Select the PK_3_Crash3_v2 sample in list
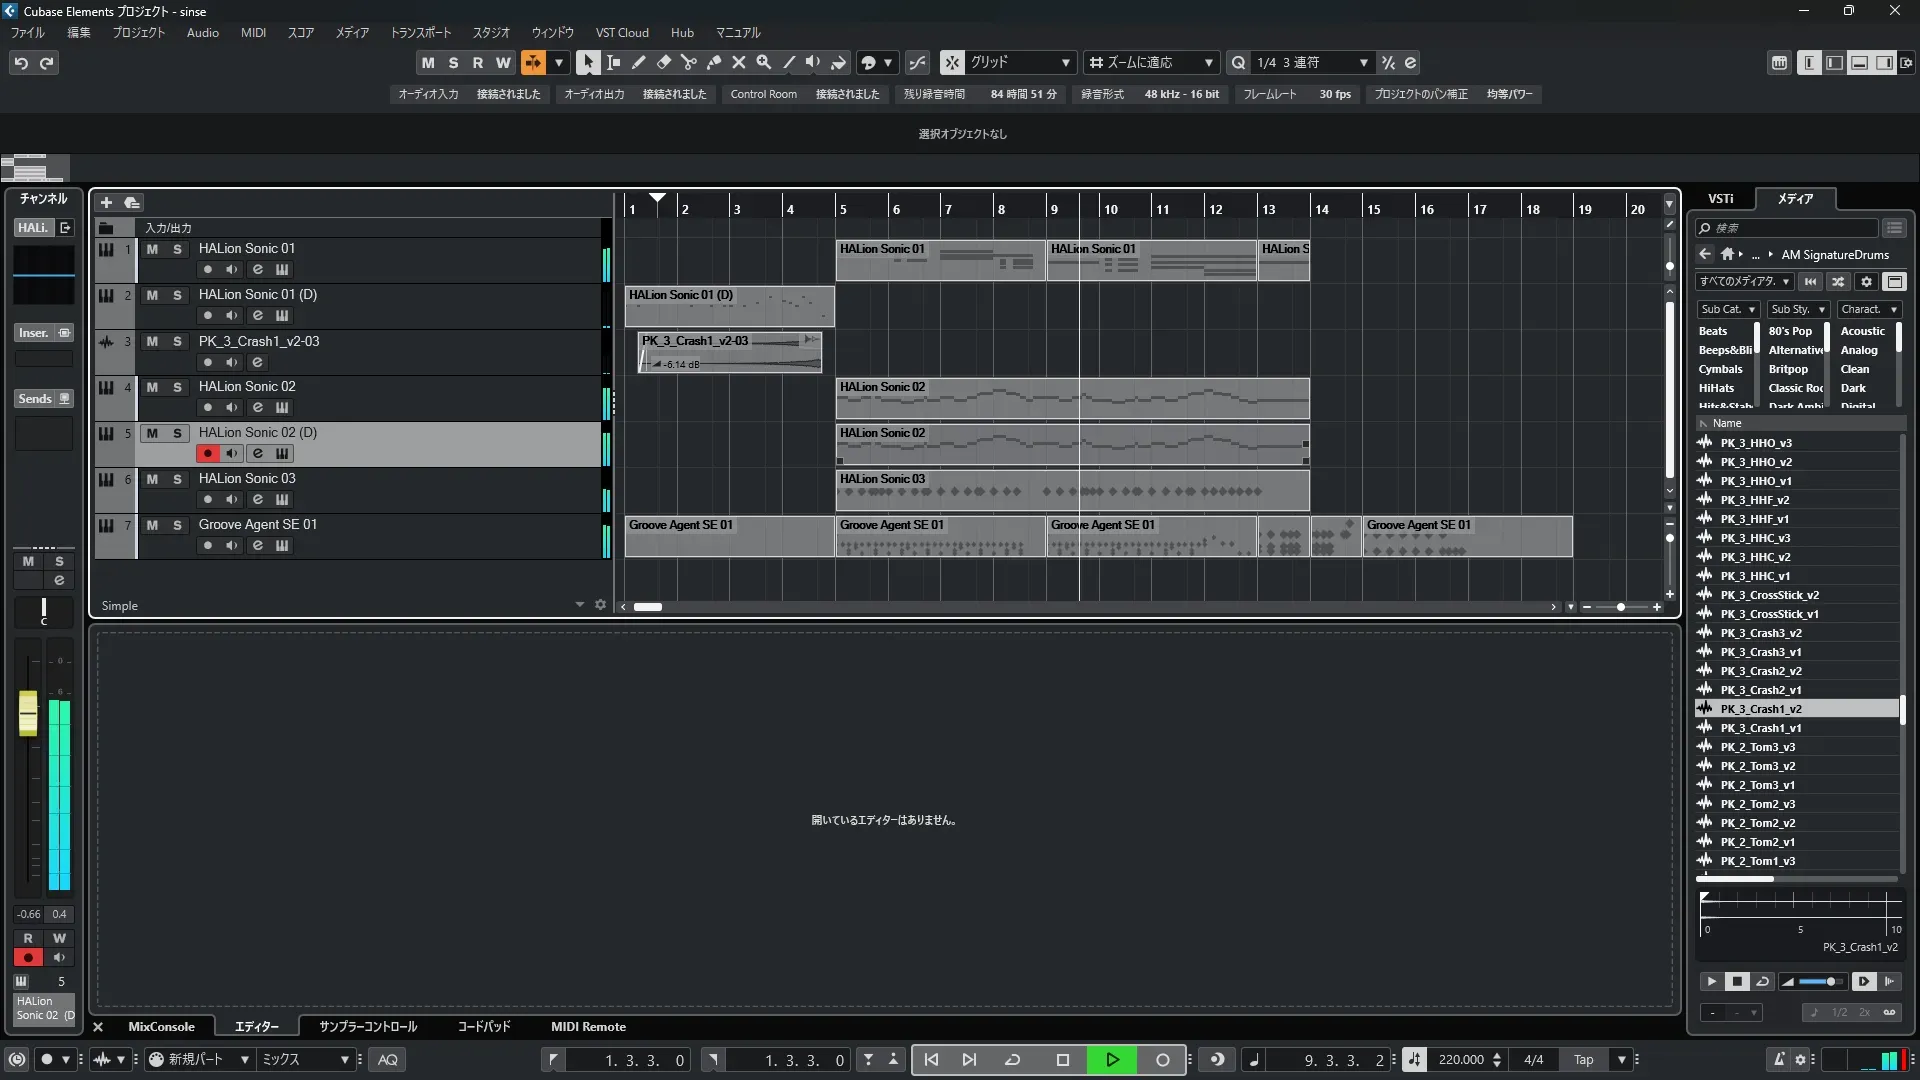Screen dimensions: 1920x1080 click(1760, 633)
